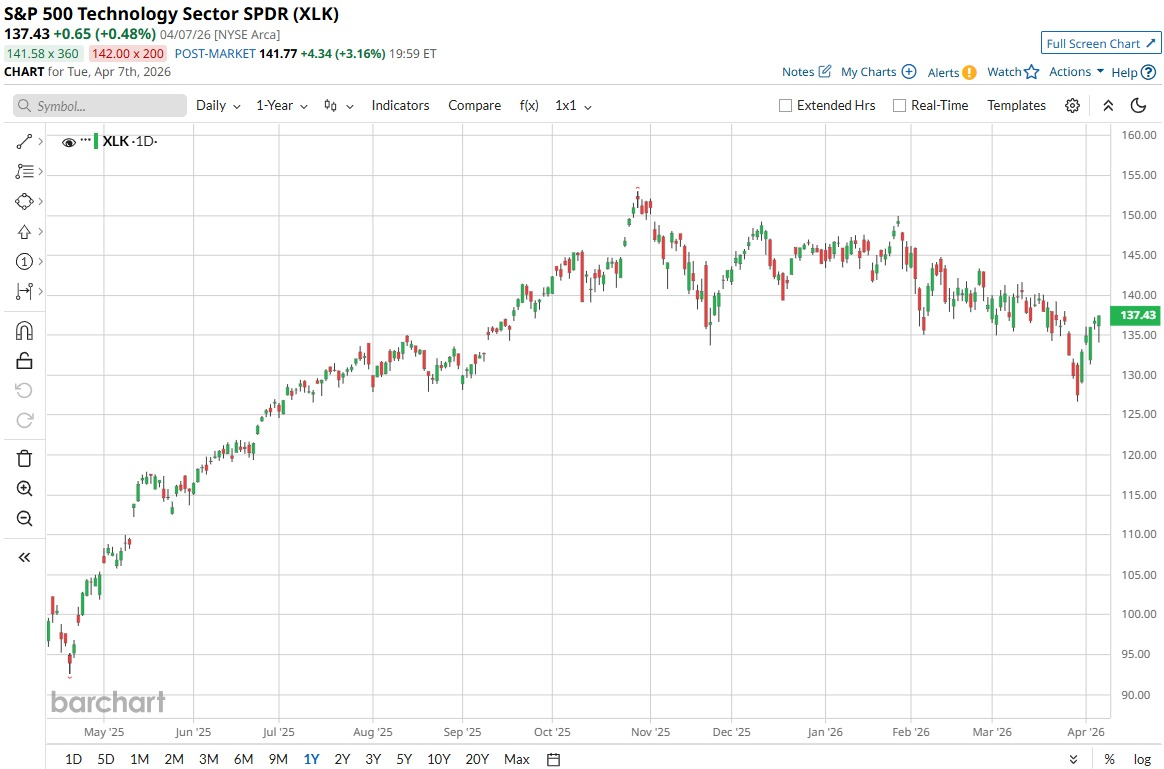Click the Watch star icon
Viewport: 1164px width, 769px height.
tap(1032, 72)
